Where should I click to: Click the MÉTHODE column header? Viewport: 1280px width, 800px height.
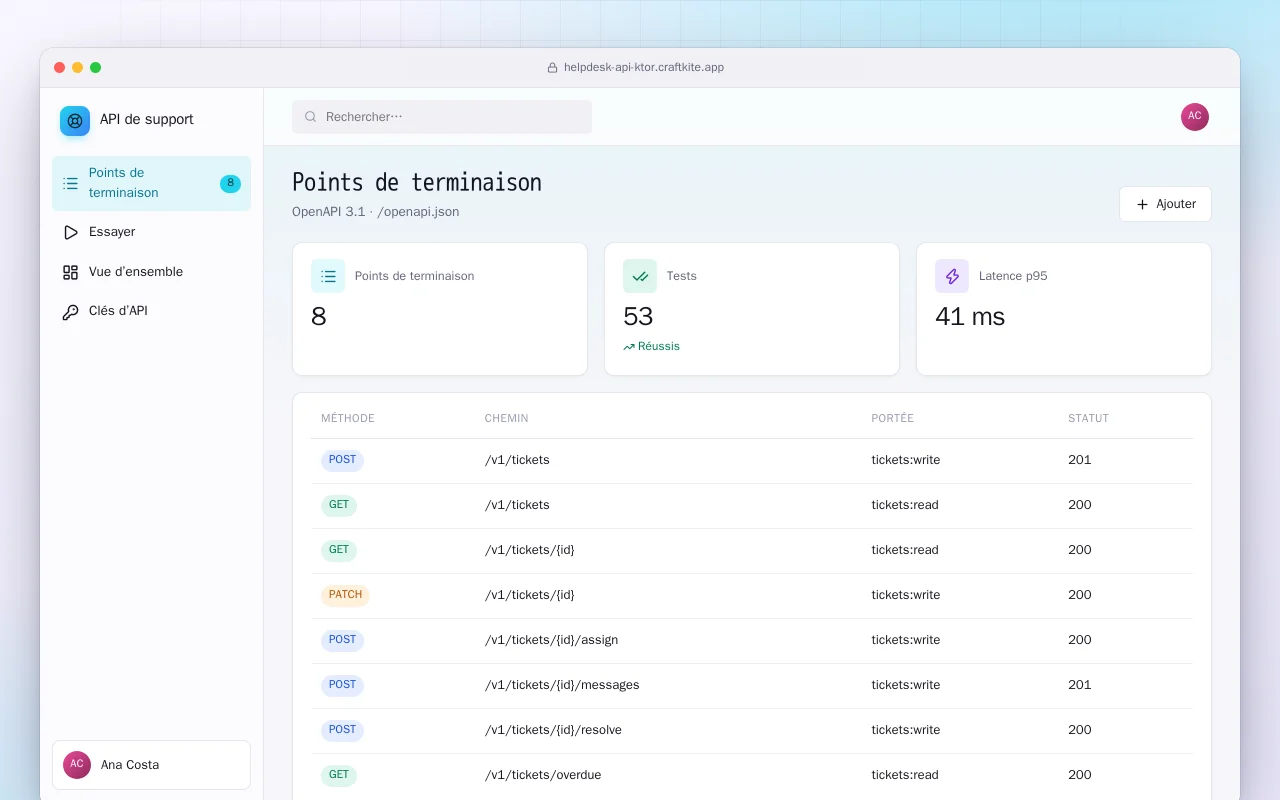tap(348, 418)
